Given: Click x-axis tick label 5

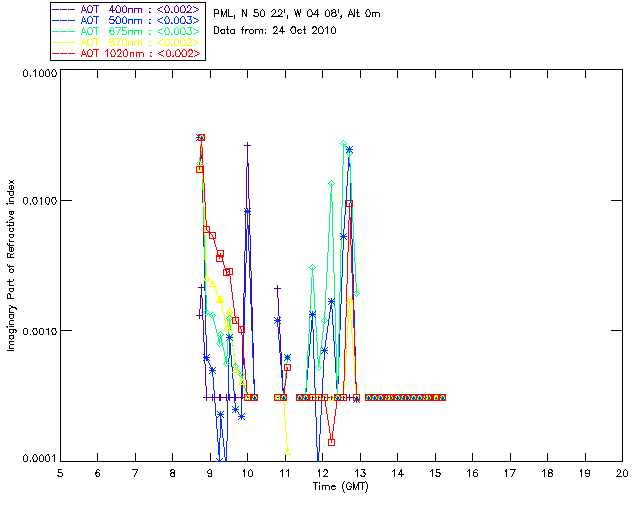Looking at the screenshot, I should pyautogui.click(x=60, y=473).
